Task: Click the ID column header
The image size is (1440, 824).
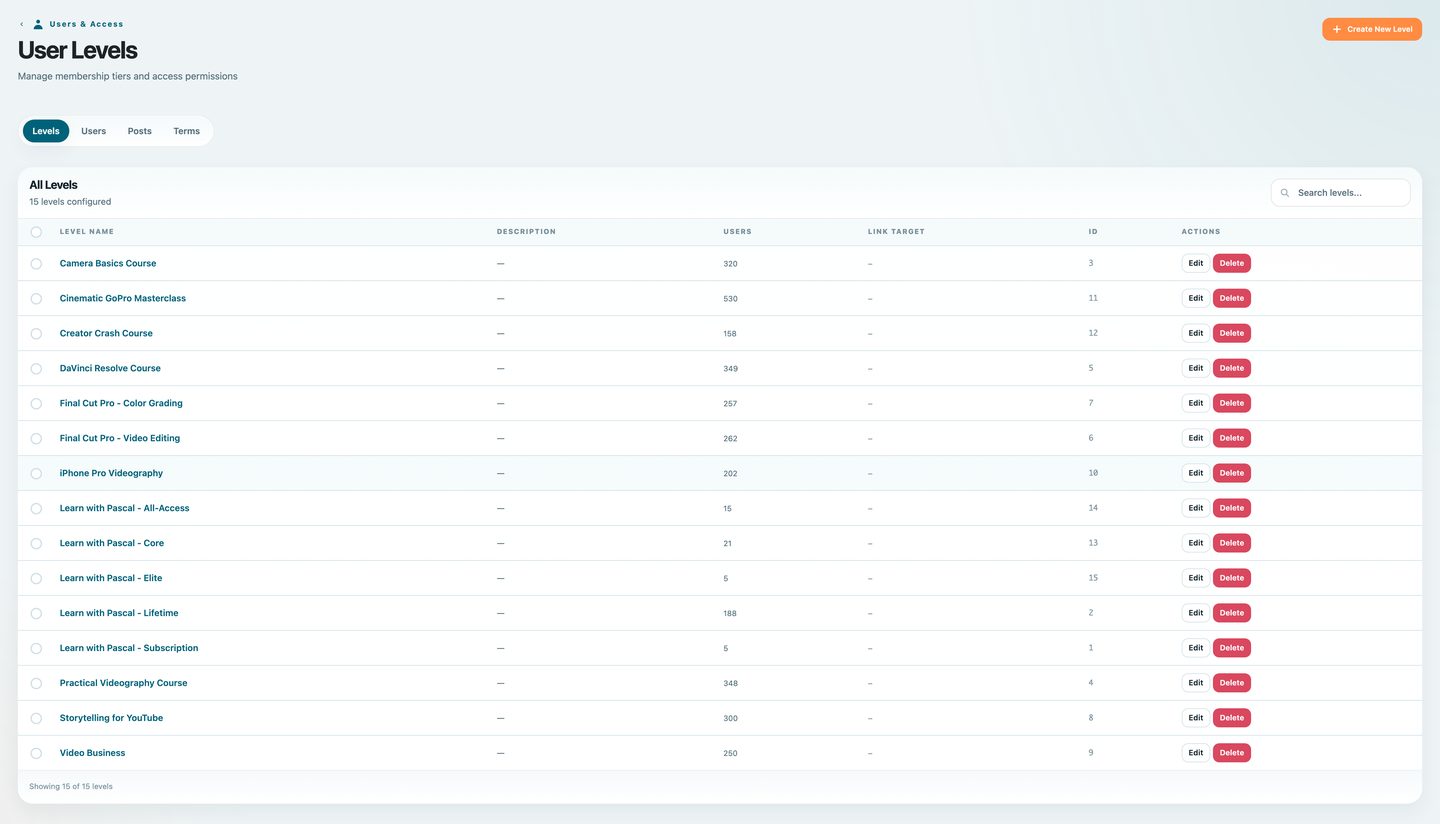Action: pos(1093,232)
